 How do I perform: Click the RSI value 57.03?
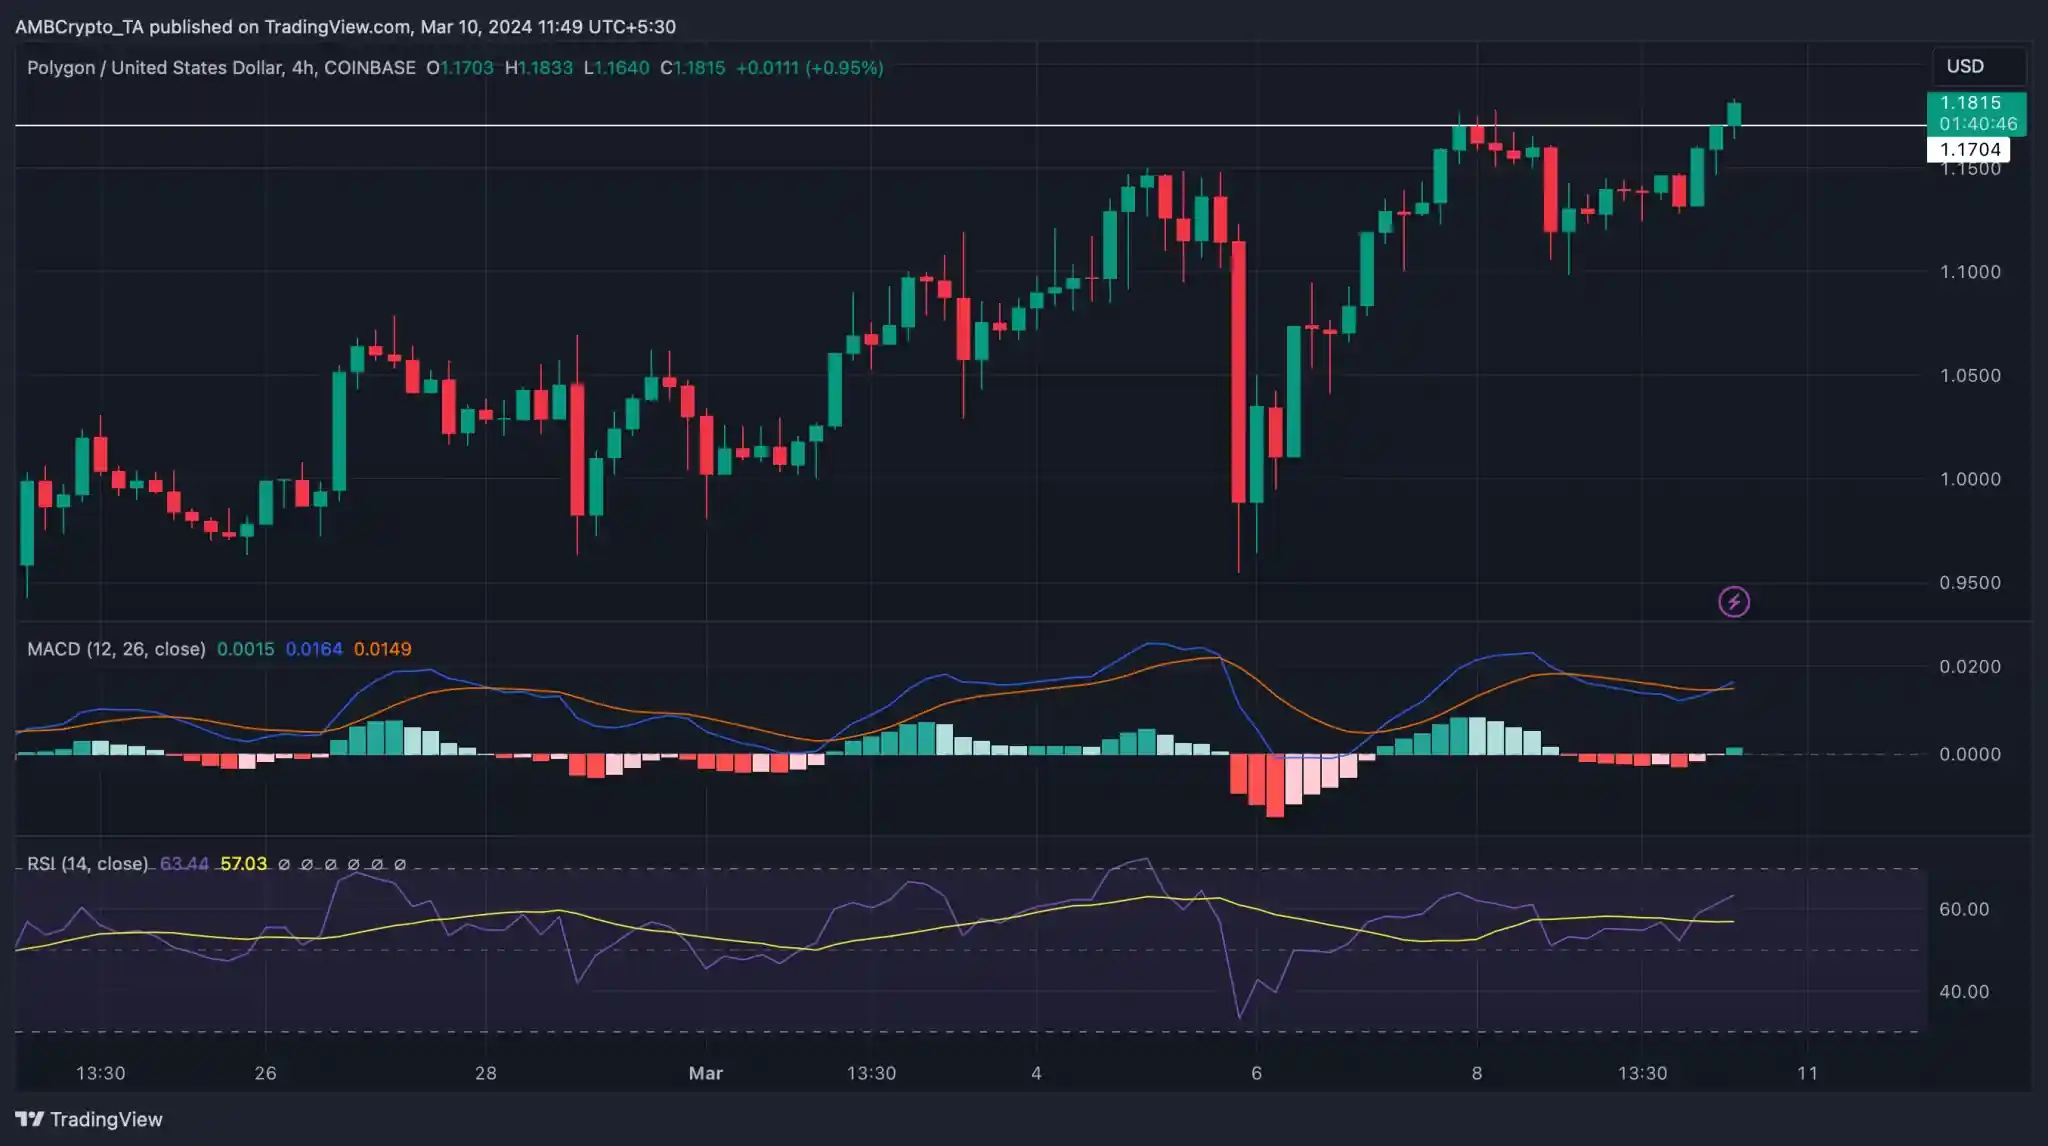[x=243, y=863]
